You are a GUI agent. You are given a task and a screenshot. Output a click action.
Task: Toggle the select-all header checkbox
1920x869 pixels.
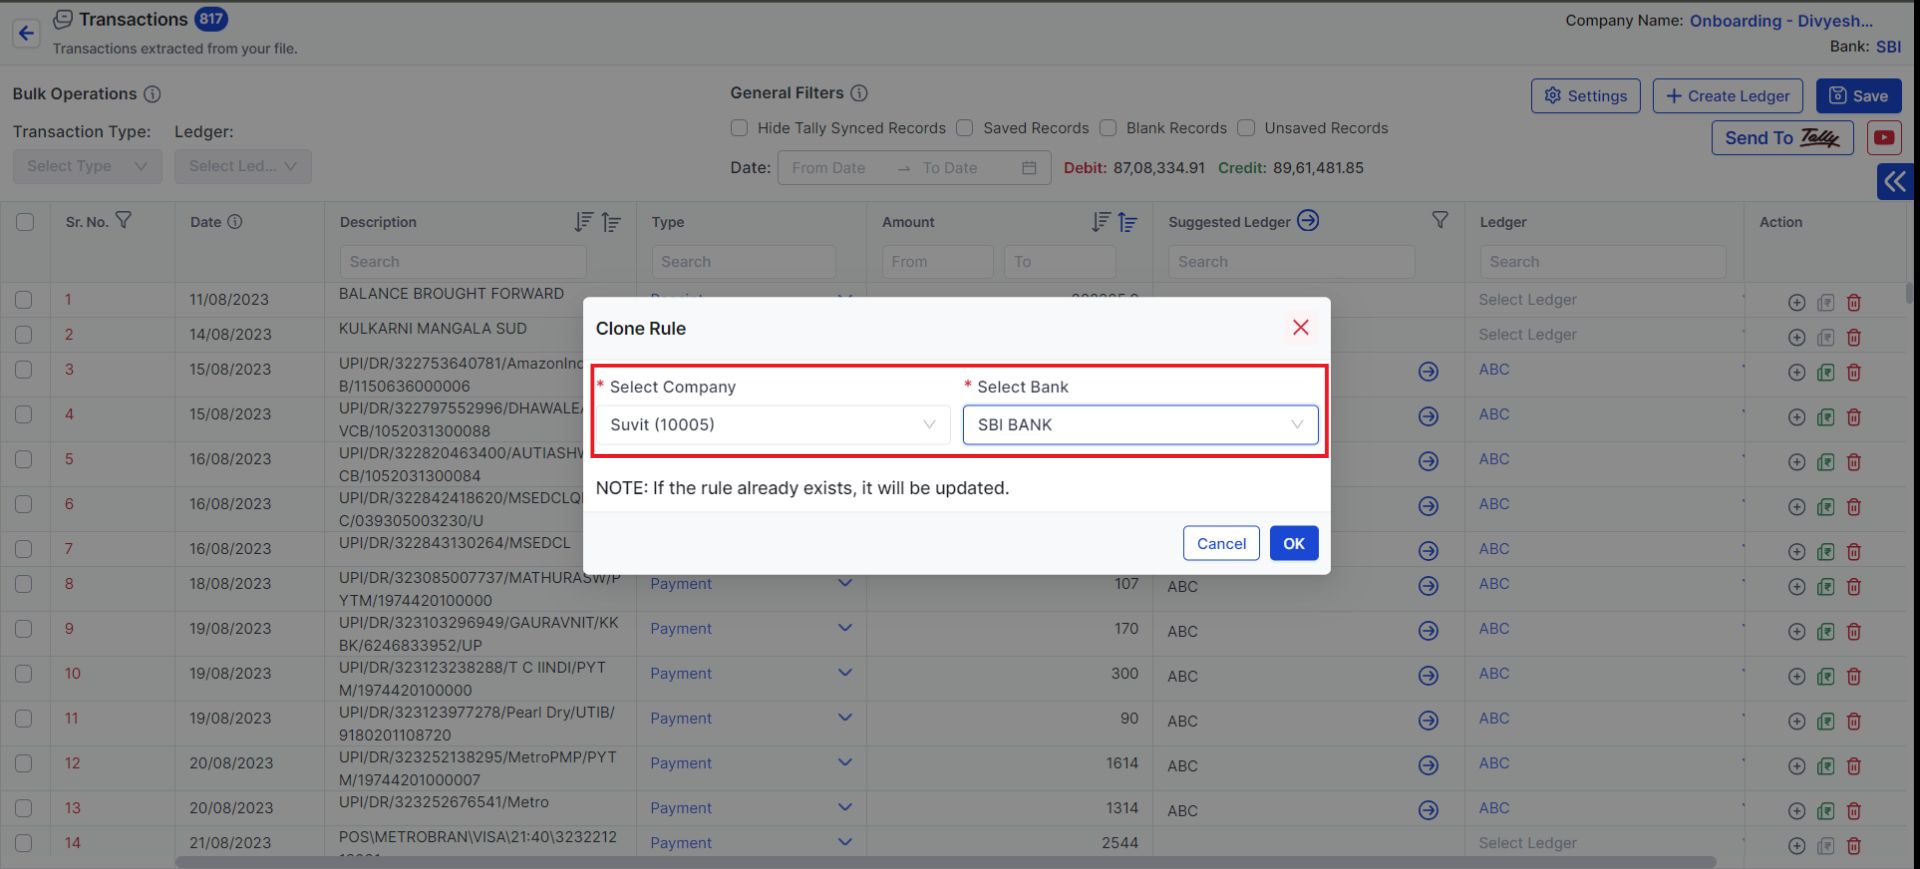25,222
